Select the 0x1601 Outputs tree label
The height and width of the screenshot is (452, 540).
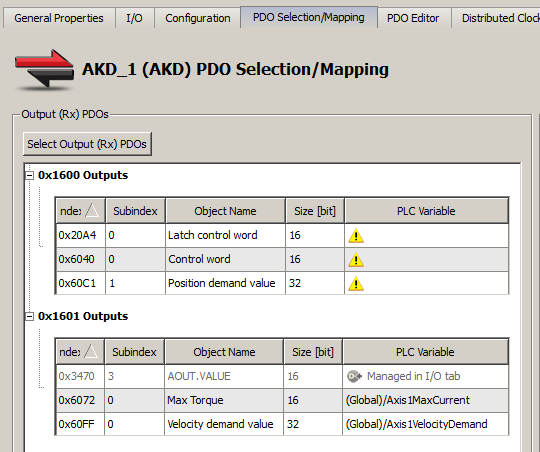[83, 316]
